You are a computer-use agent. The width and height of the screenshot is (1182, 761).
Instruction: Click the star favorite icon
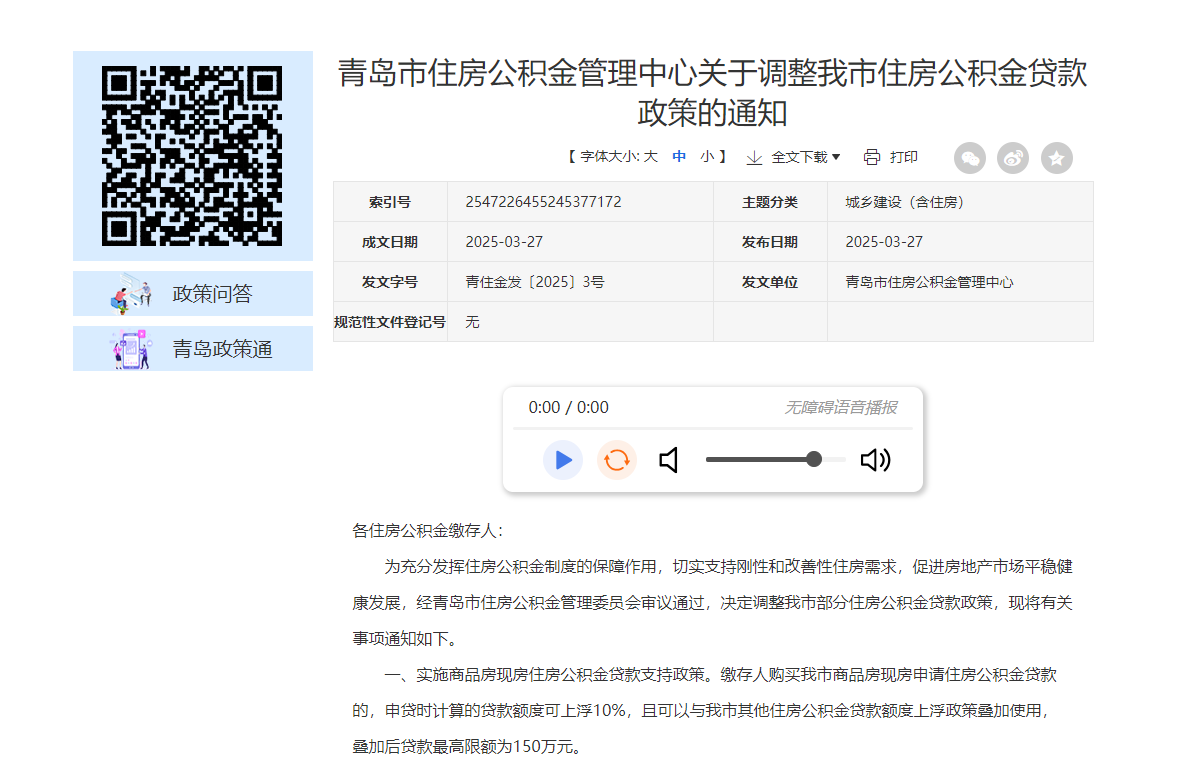coord(1057,158)
